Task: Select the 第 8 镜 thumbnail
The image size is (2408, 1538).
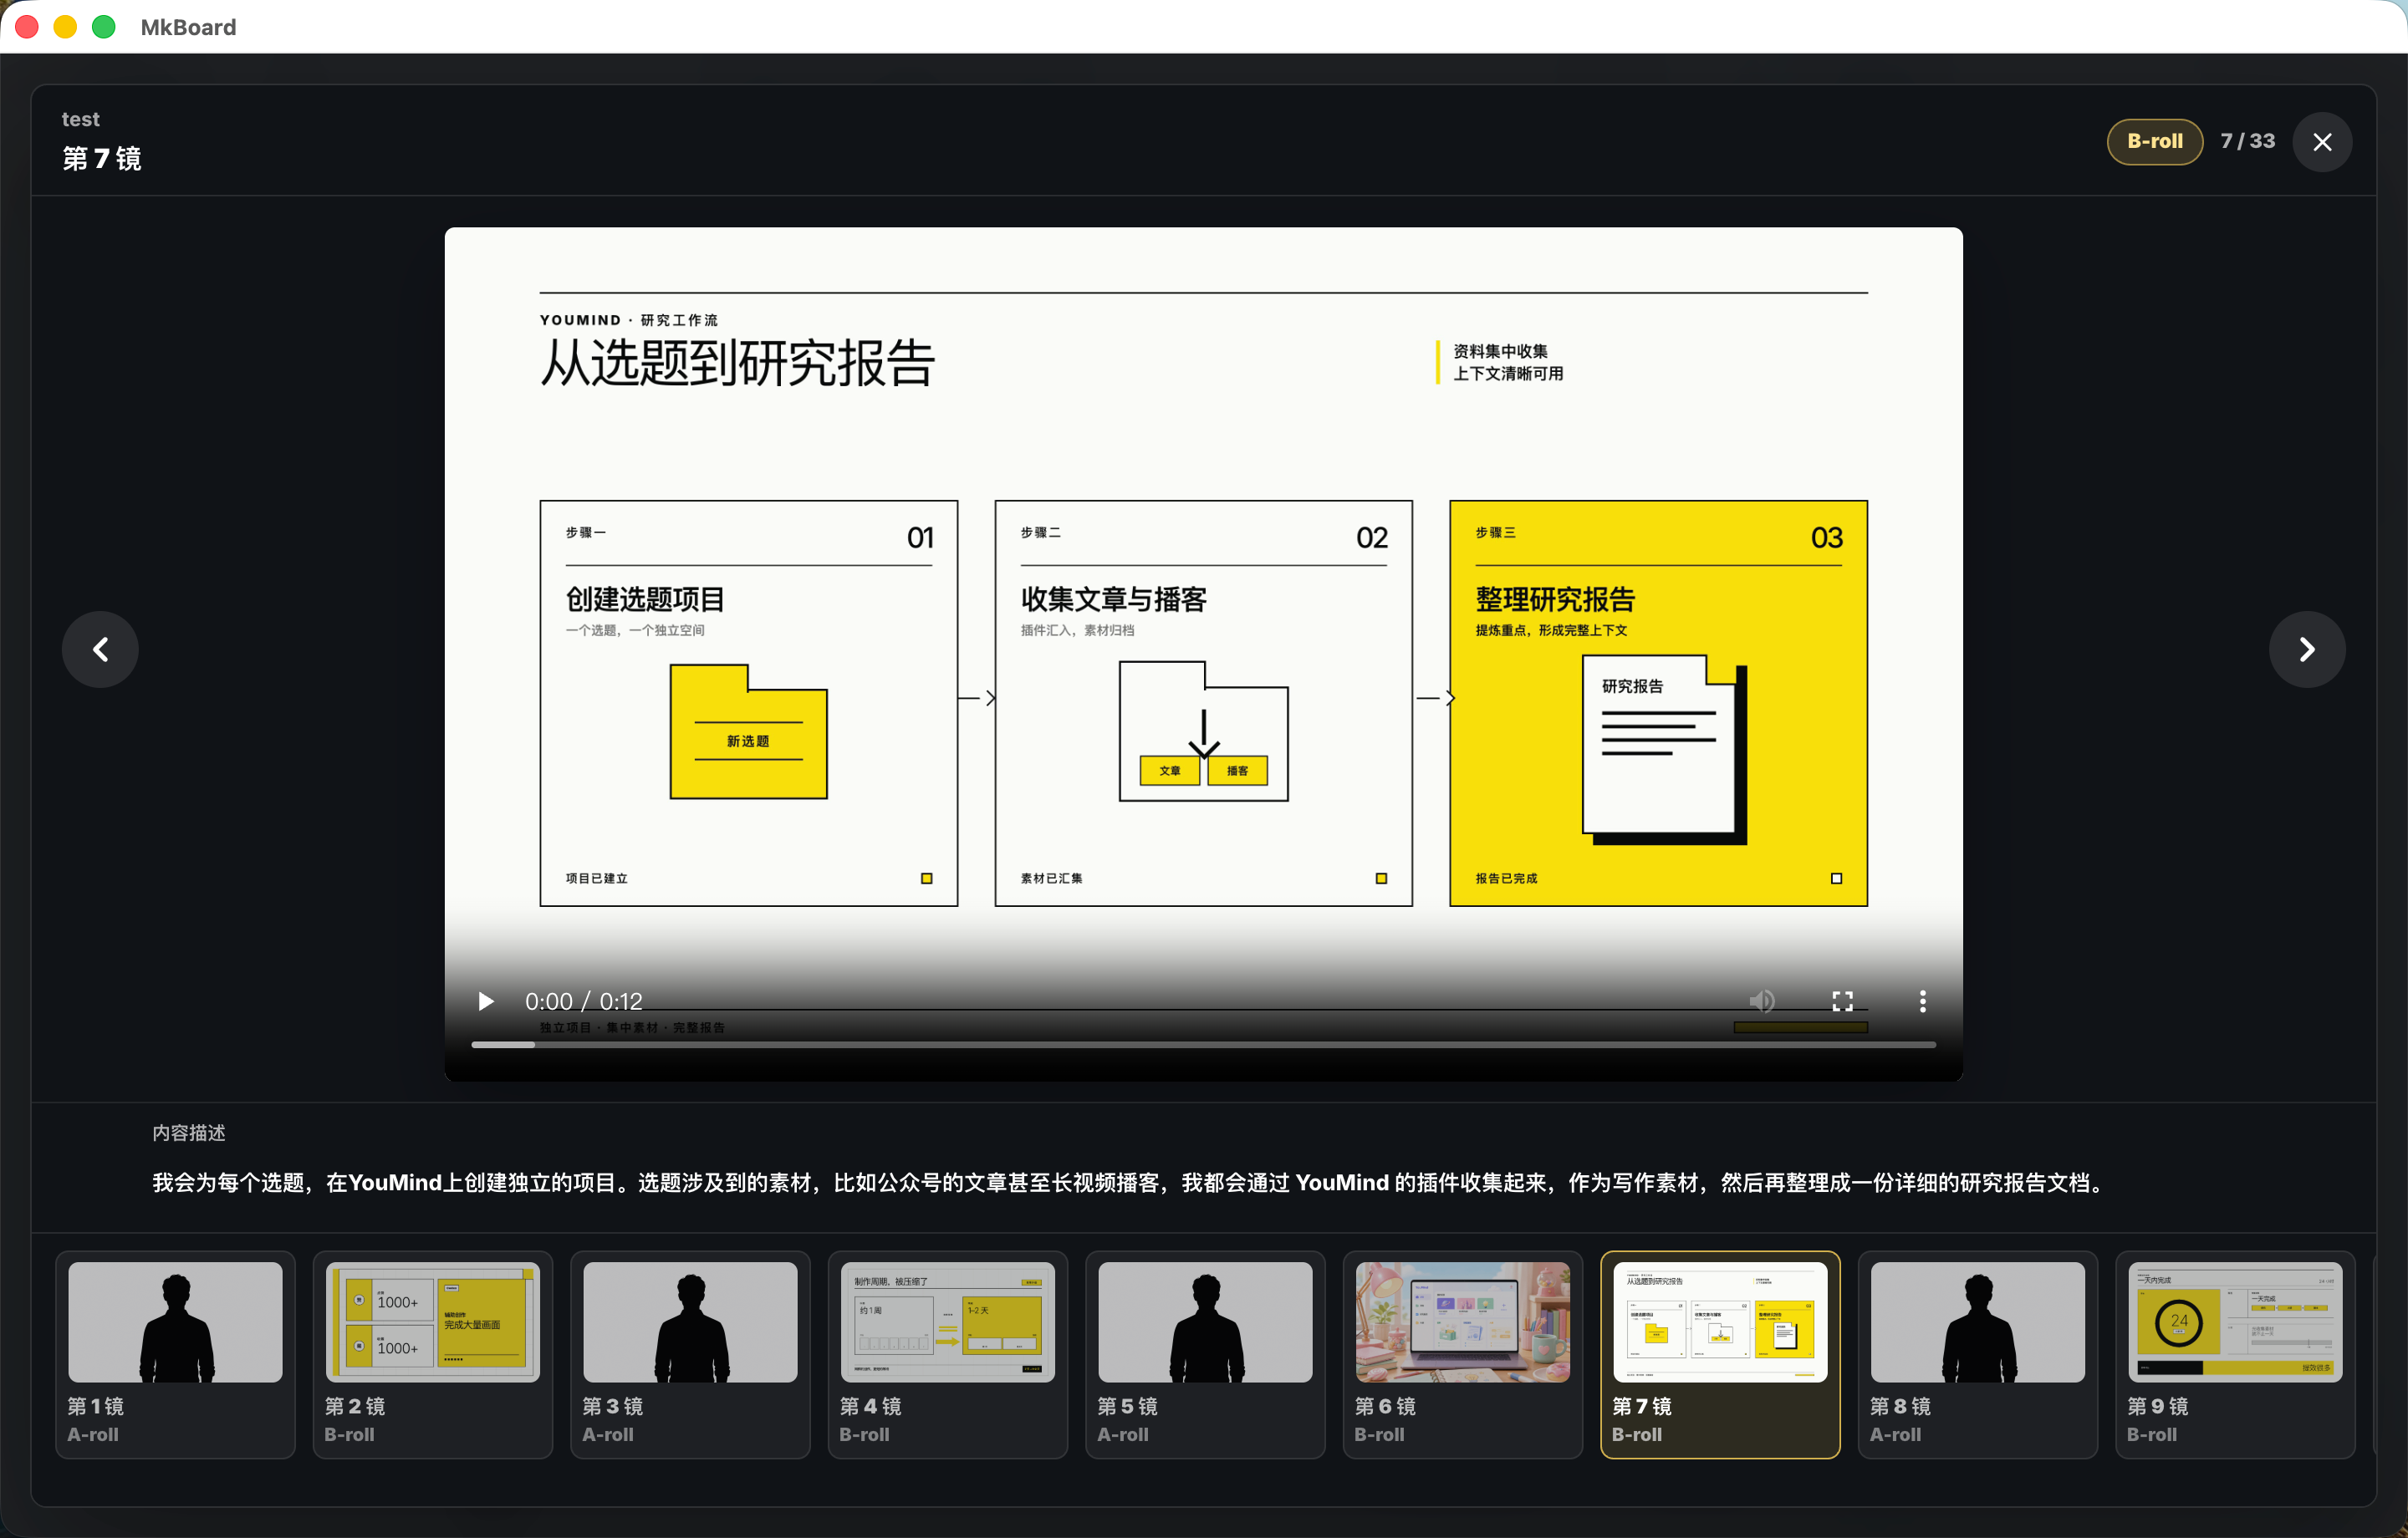Action: pos(1977,1354)
